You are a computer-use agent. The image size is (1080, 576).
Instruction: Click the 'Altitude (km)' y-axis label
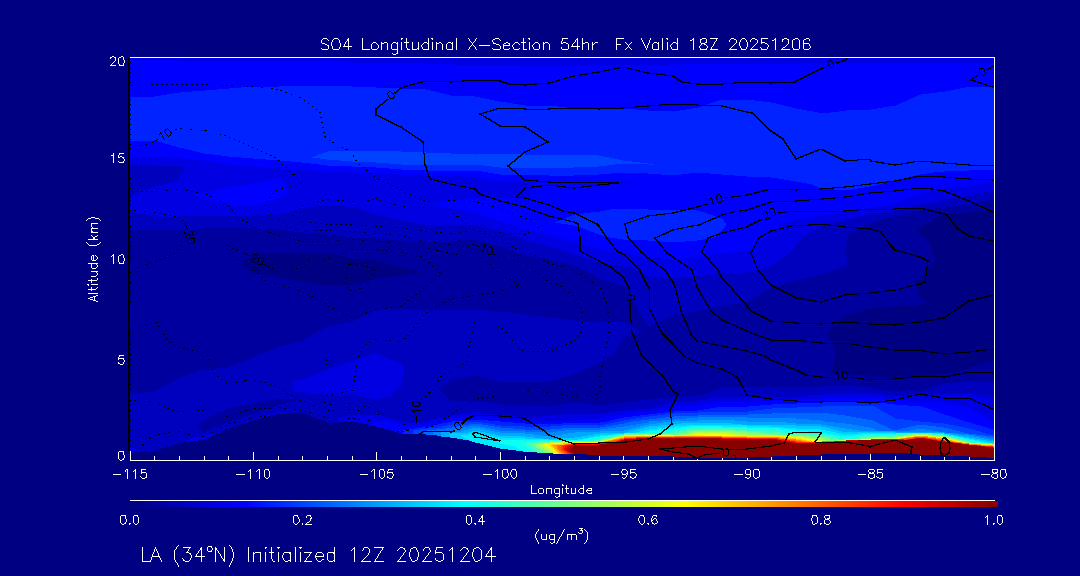click(x=93, y=258)
